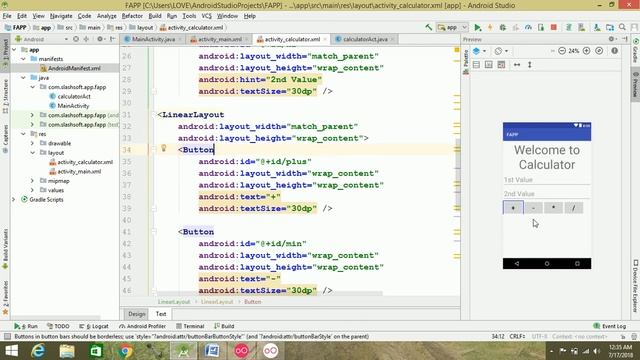The width and height of the screenshot is (640, 360).
Task: Expand Gradle Scripts node
Action: pos(14,200)
